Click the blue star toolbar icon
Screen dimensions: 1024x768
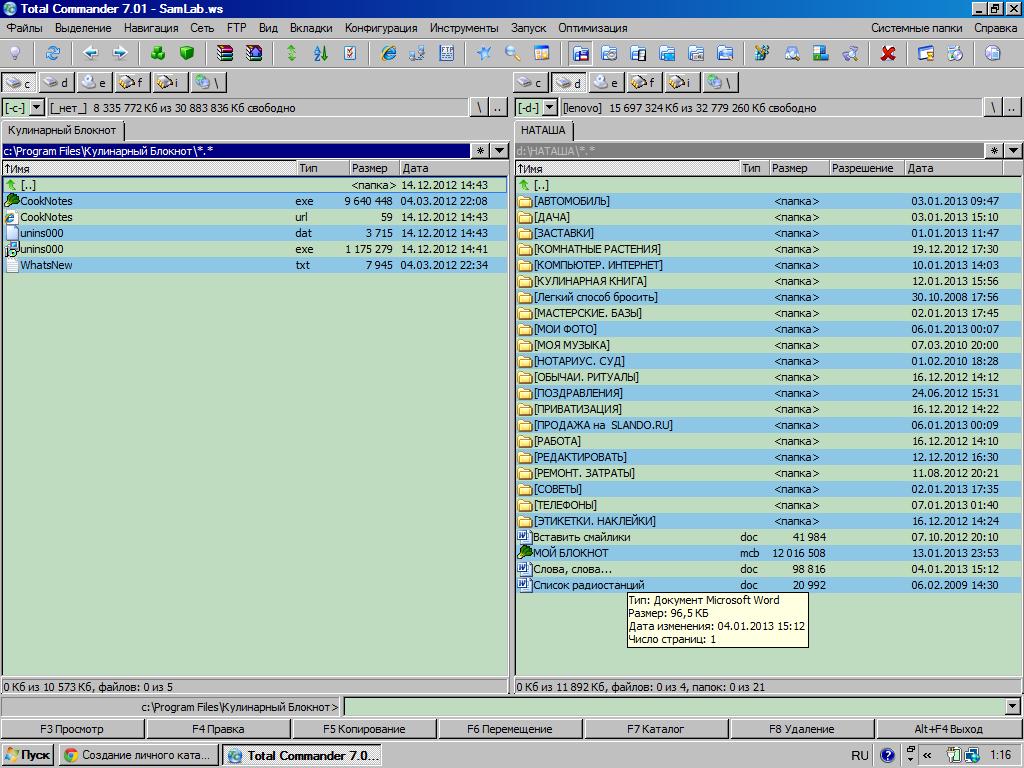pyautogui.click(x=484, y=54)
